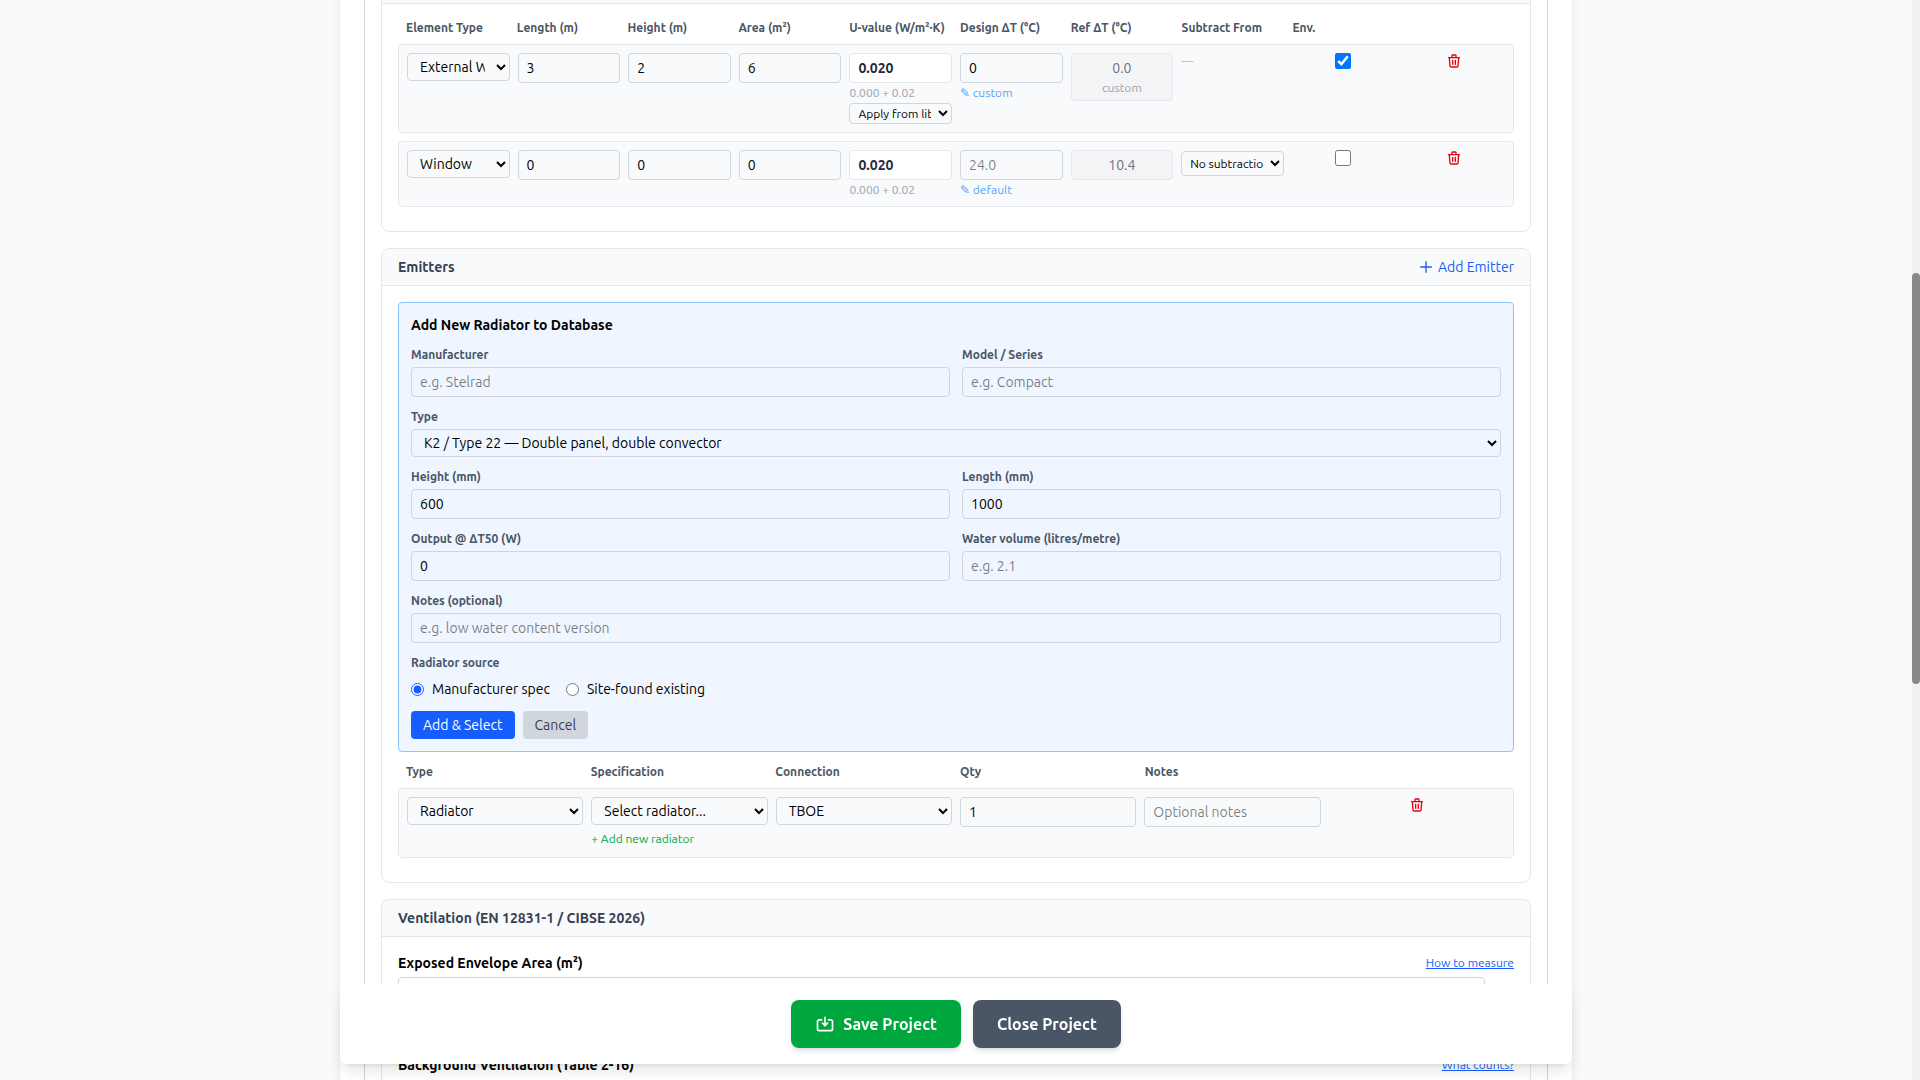
Task: Select the Manufacturer spec radio option
Action: [x=418, y=690]
